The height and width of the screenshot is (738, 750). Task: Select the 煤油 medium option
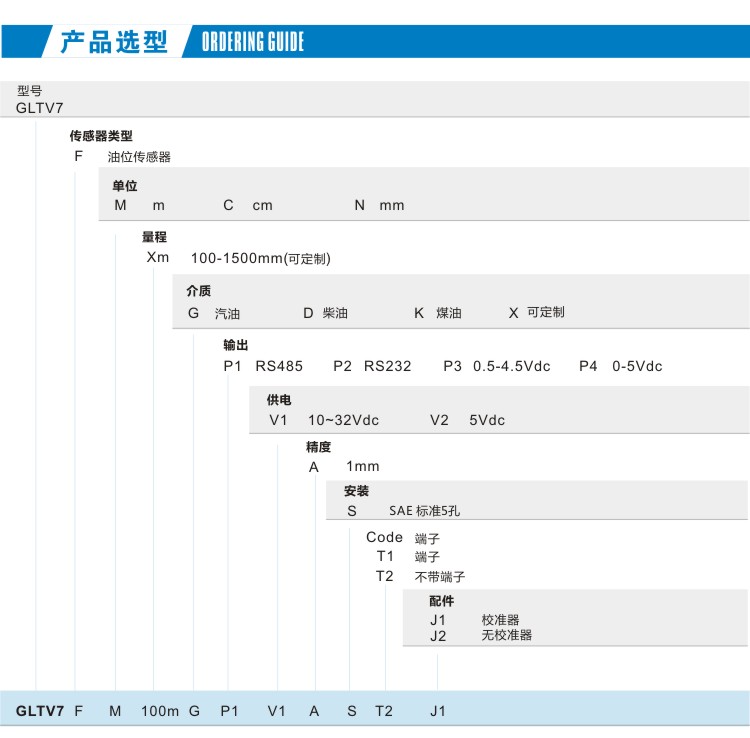click(449, 313)
